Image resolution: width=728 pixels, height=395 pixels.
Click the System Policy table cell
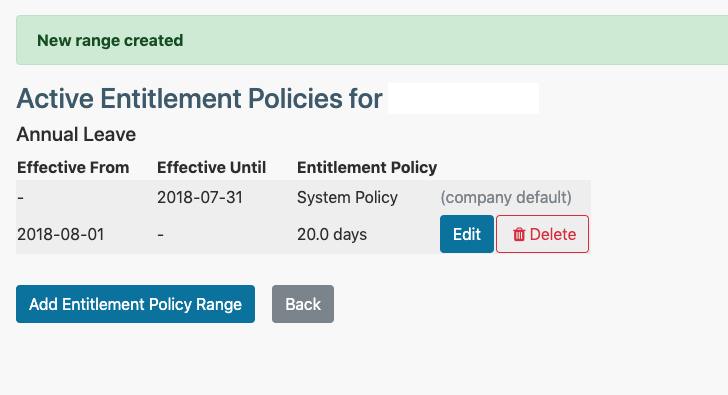[x=347, y=198]
